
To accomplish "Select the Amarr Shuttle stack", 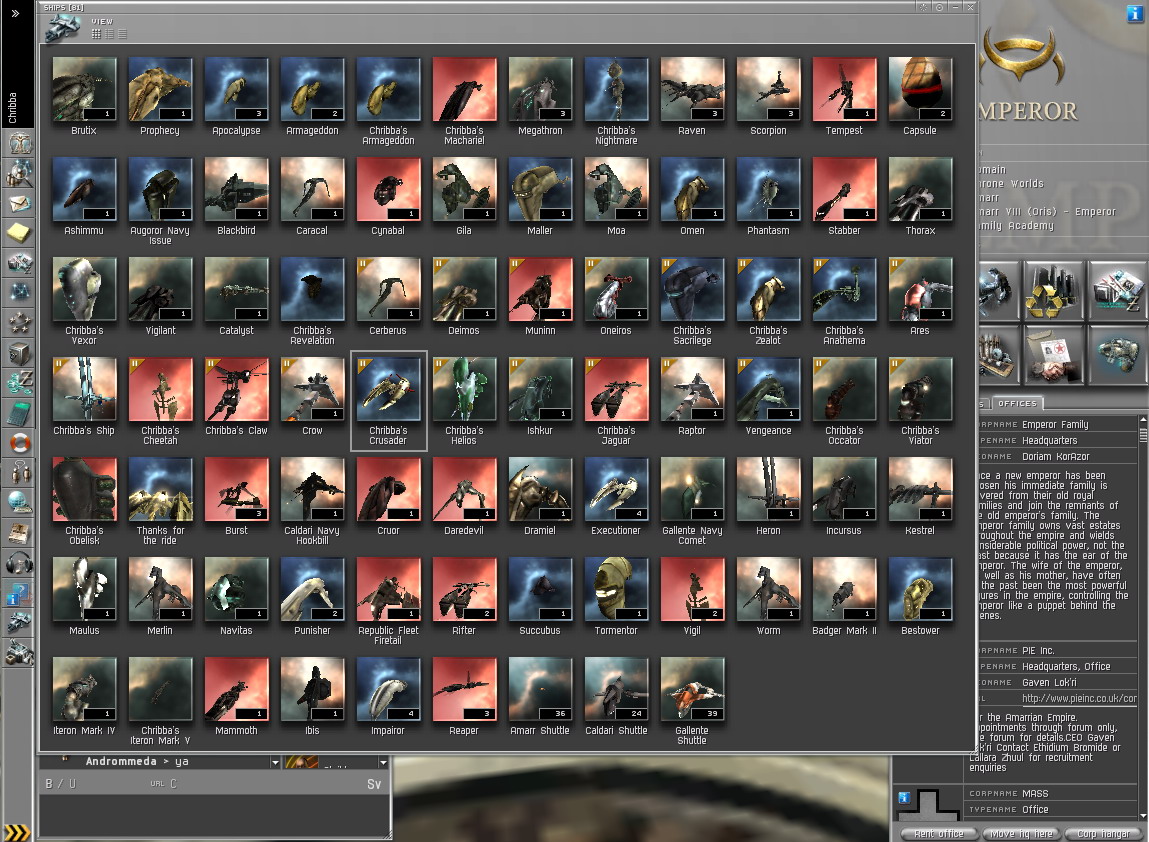I will click(x=541, y=690).
